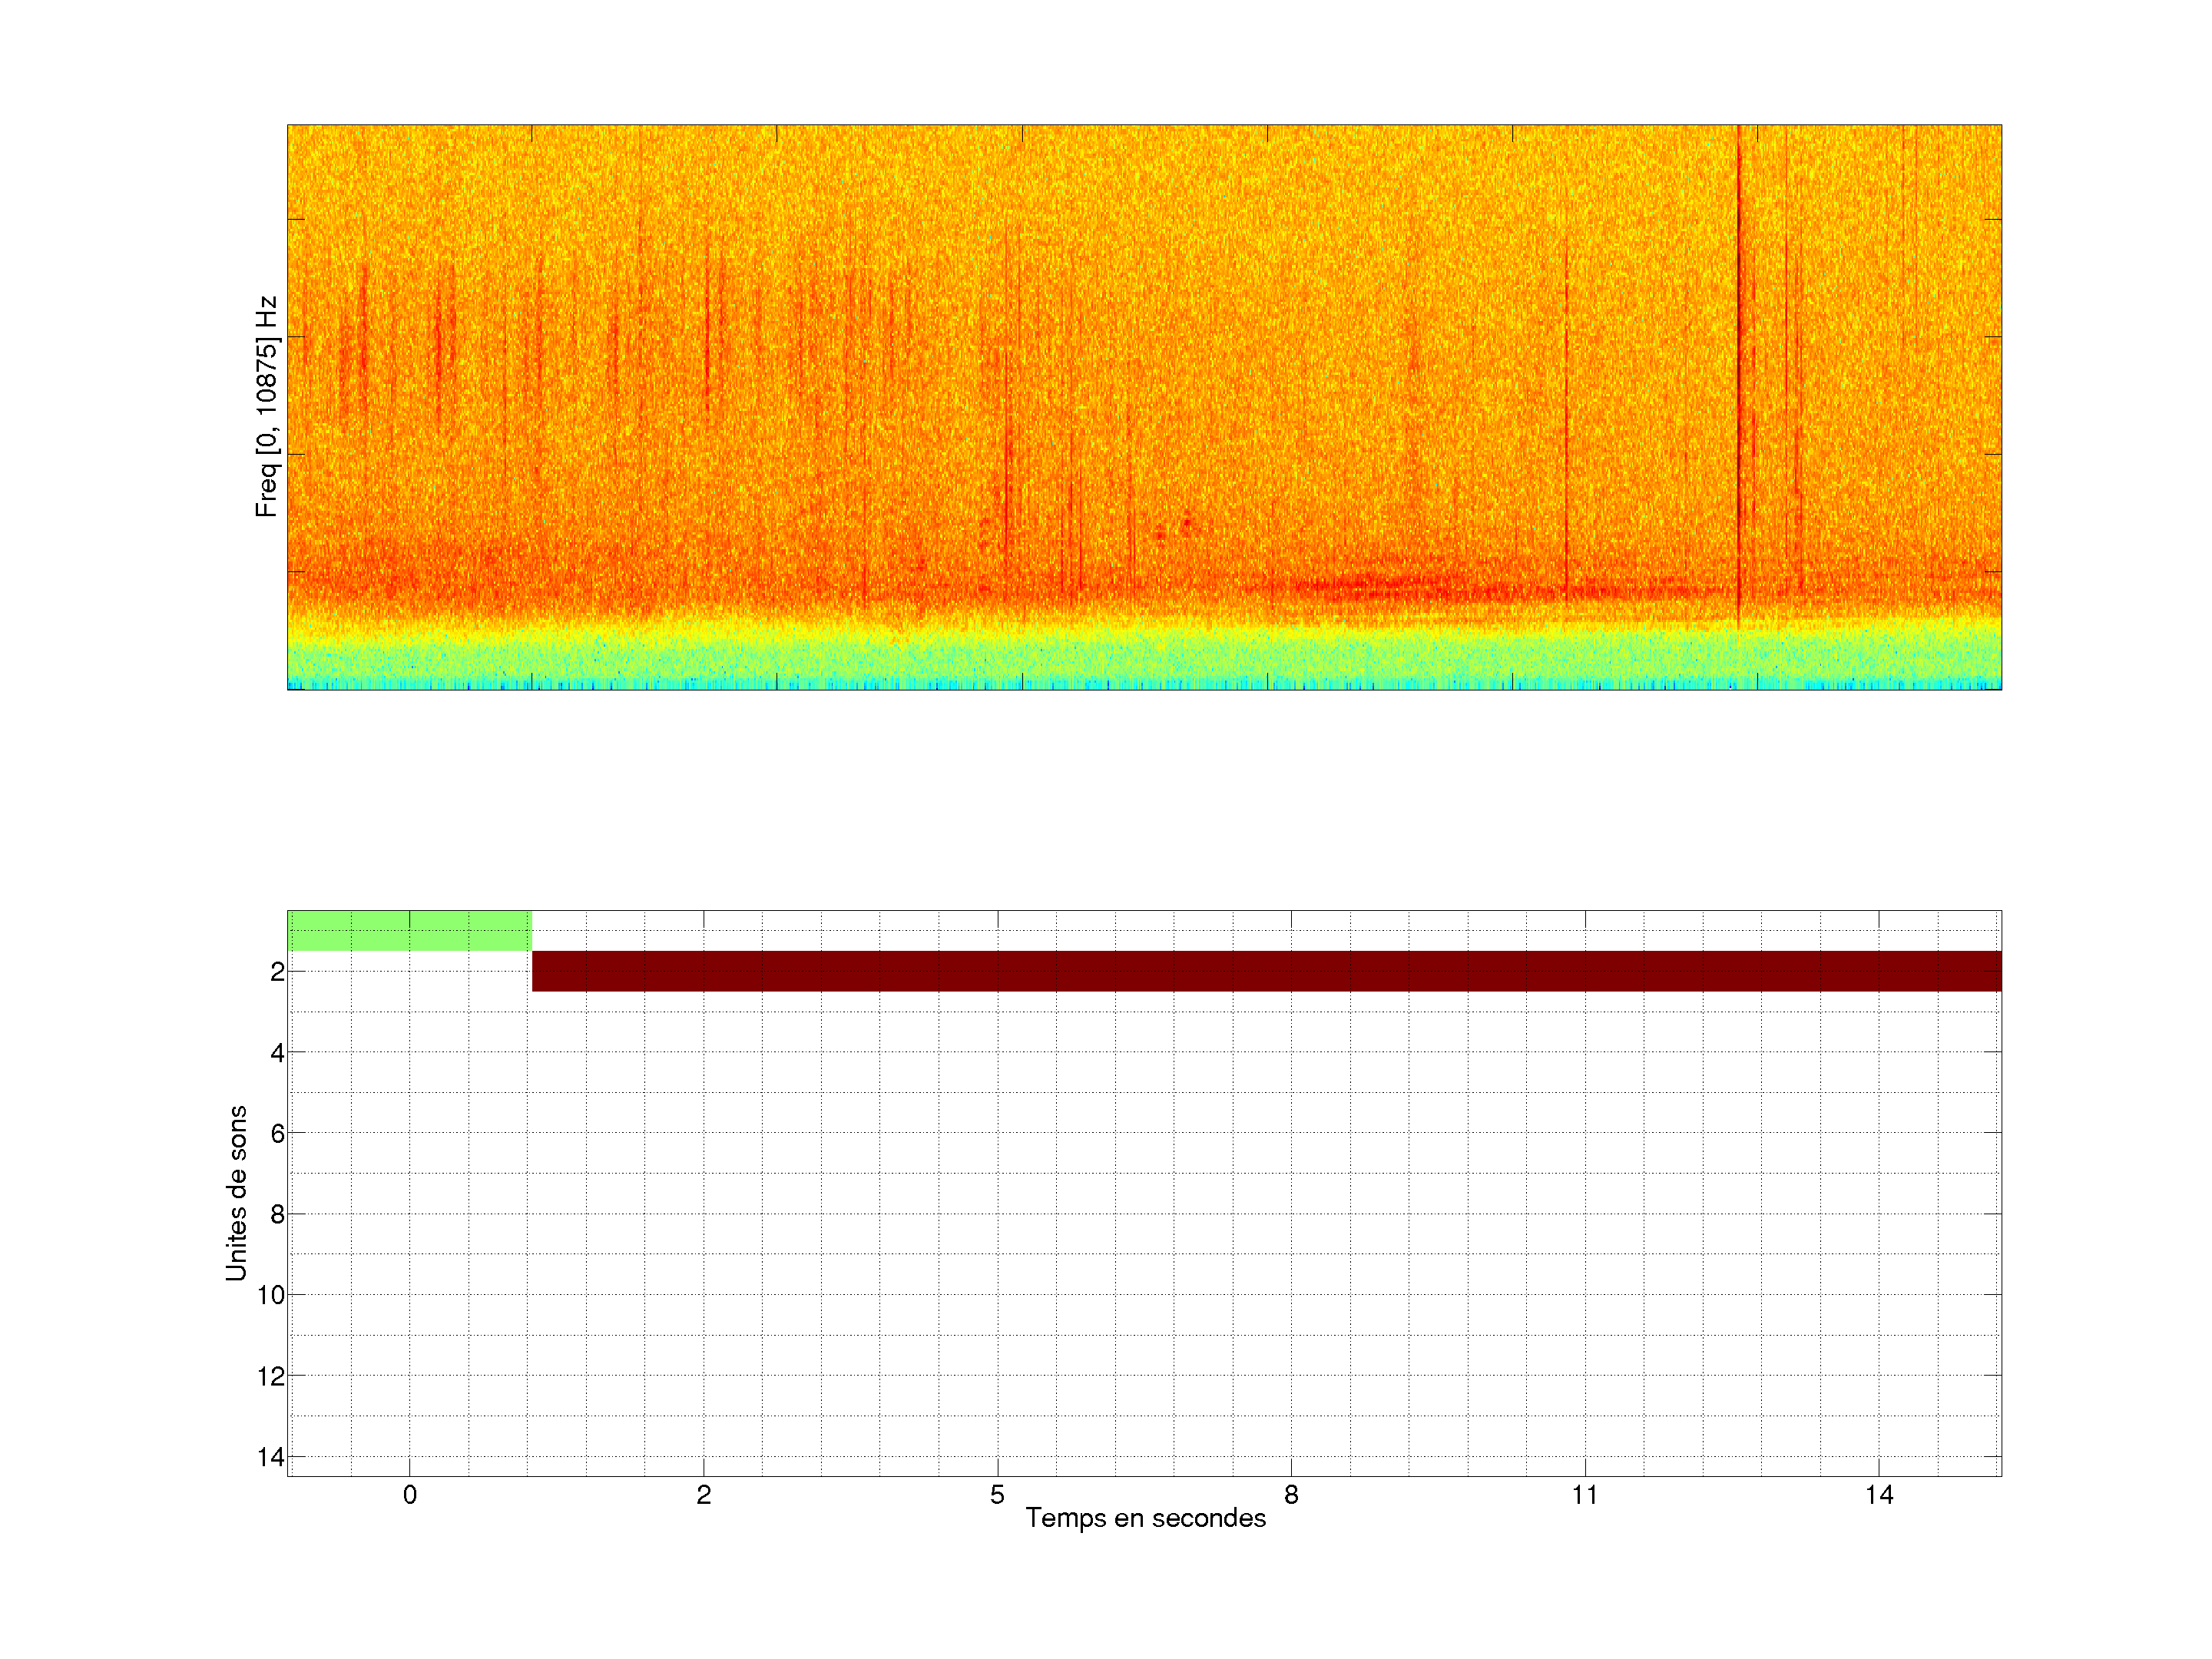Select the 8 tick on time axis
Image resolution: width=2212 pixels, height=1659 pixels.
(1291, 1495)
